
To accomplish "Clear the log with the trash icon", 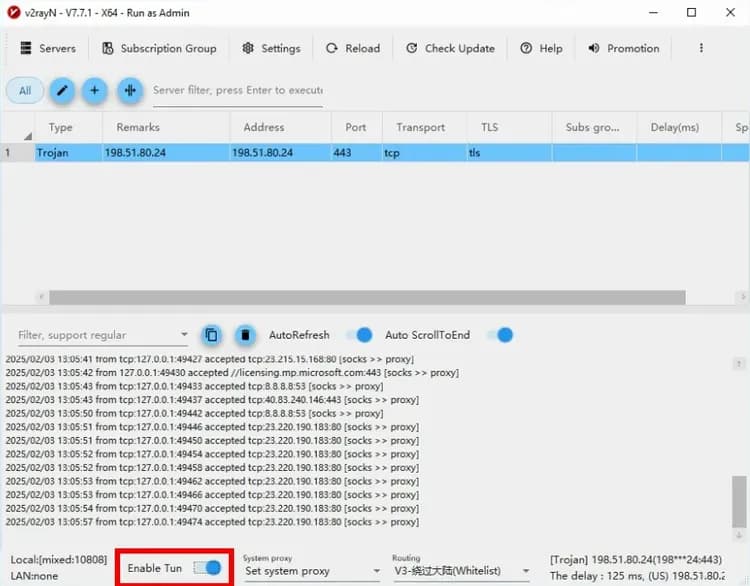I will (x=244, y=335).
